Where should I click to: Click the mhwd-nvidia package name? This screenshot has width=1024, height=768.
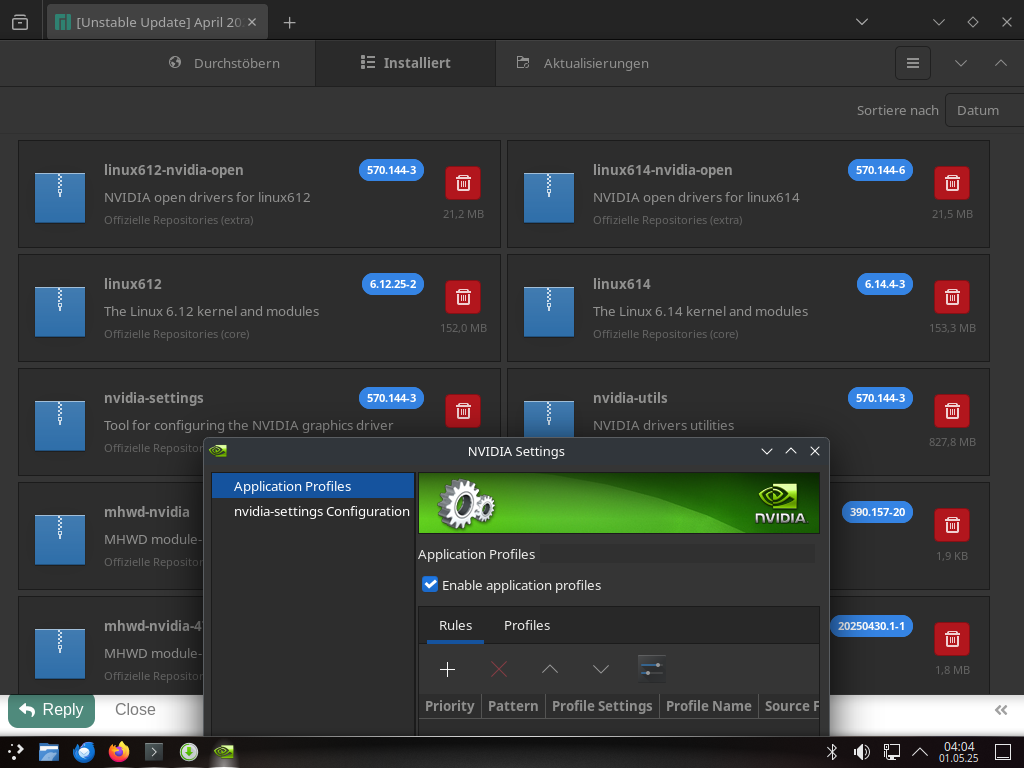tap(147, 512)
